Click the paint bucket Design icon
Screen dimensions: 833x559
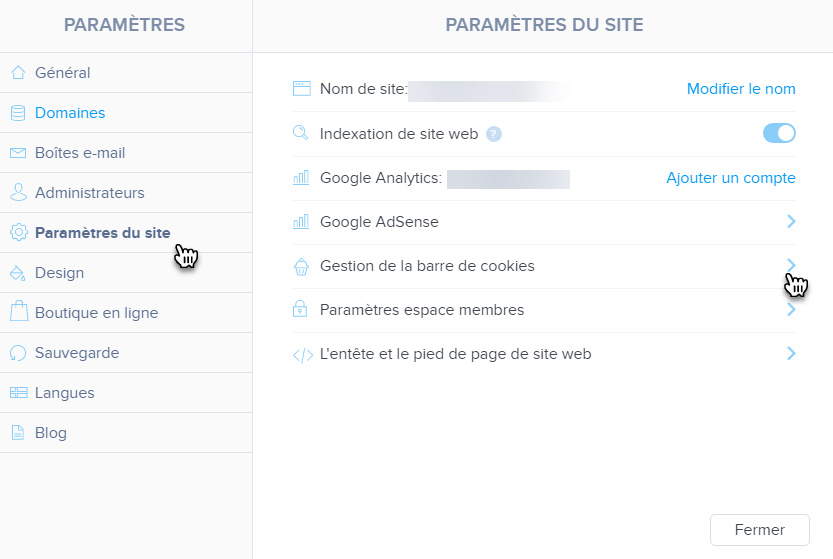(18, 273)
